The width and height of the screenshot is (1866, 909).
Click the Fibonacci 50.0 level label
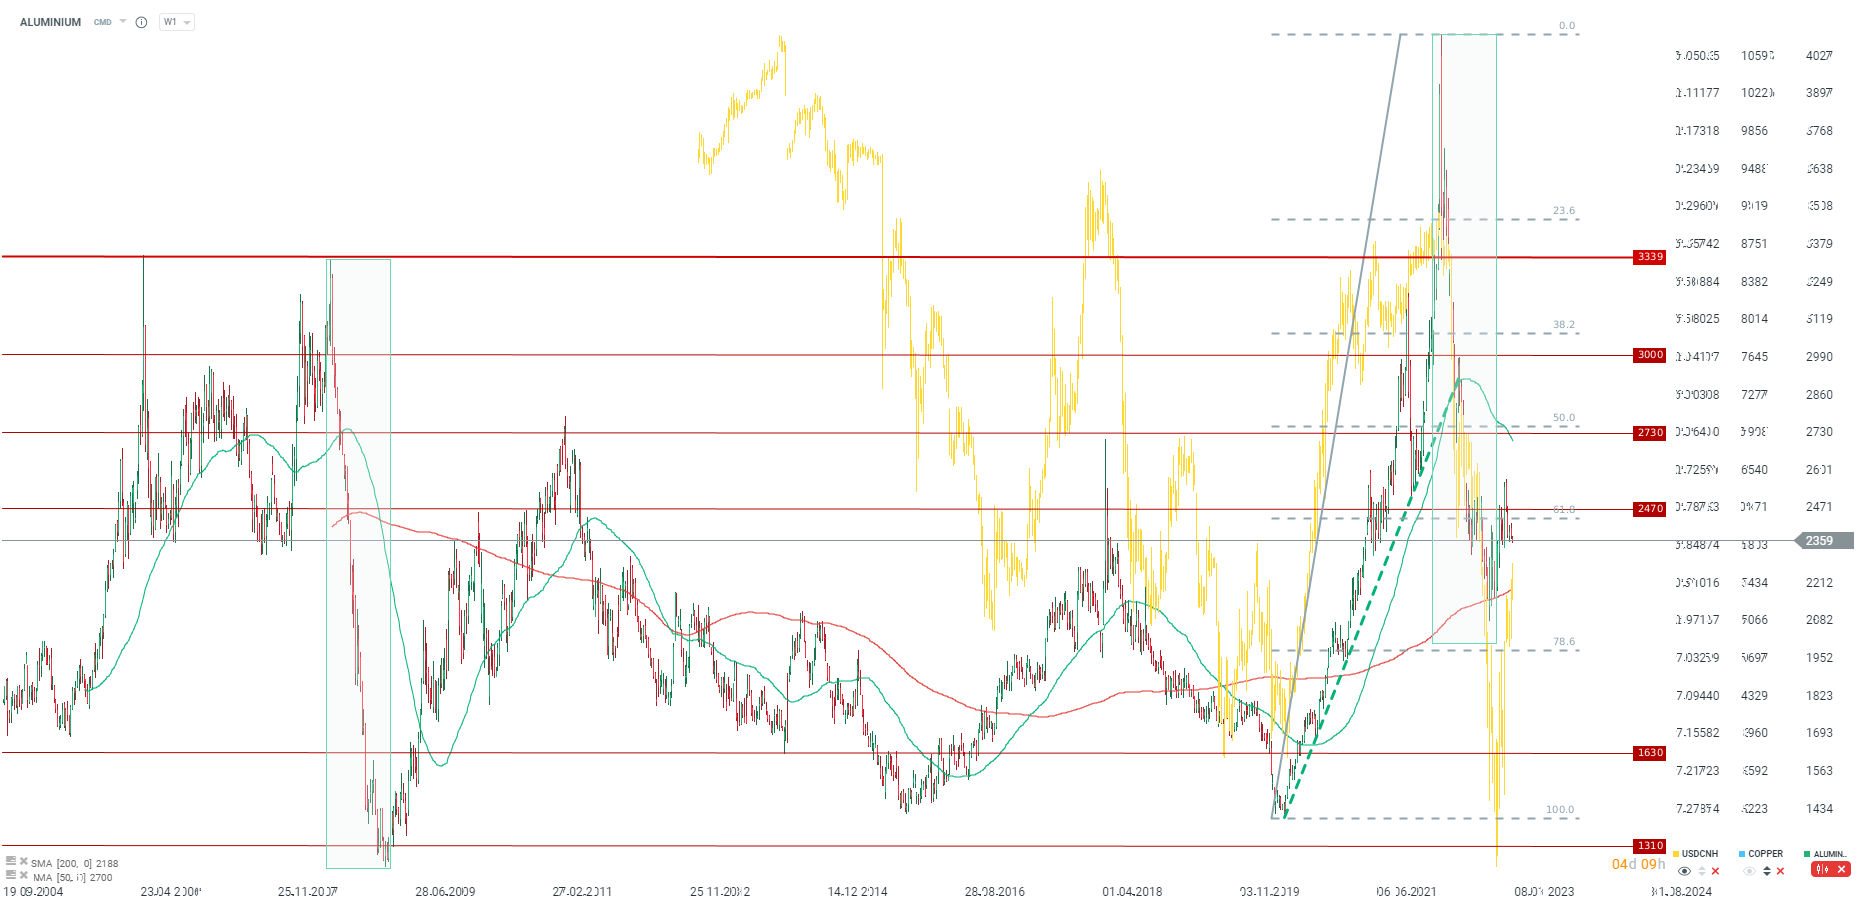(x=1564, y=418)
